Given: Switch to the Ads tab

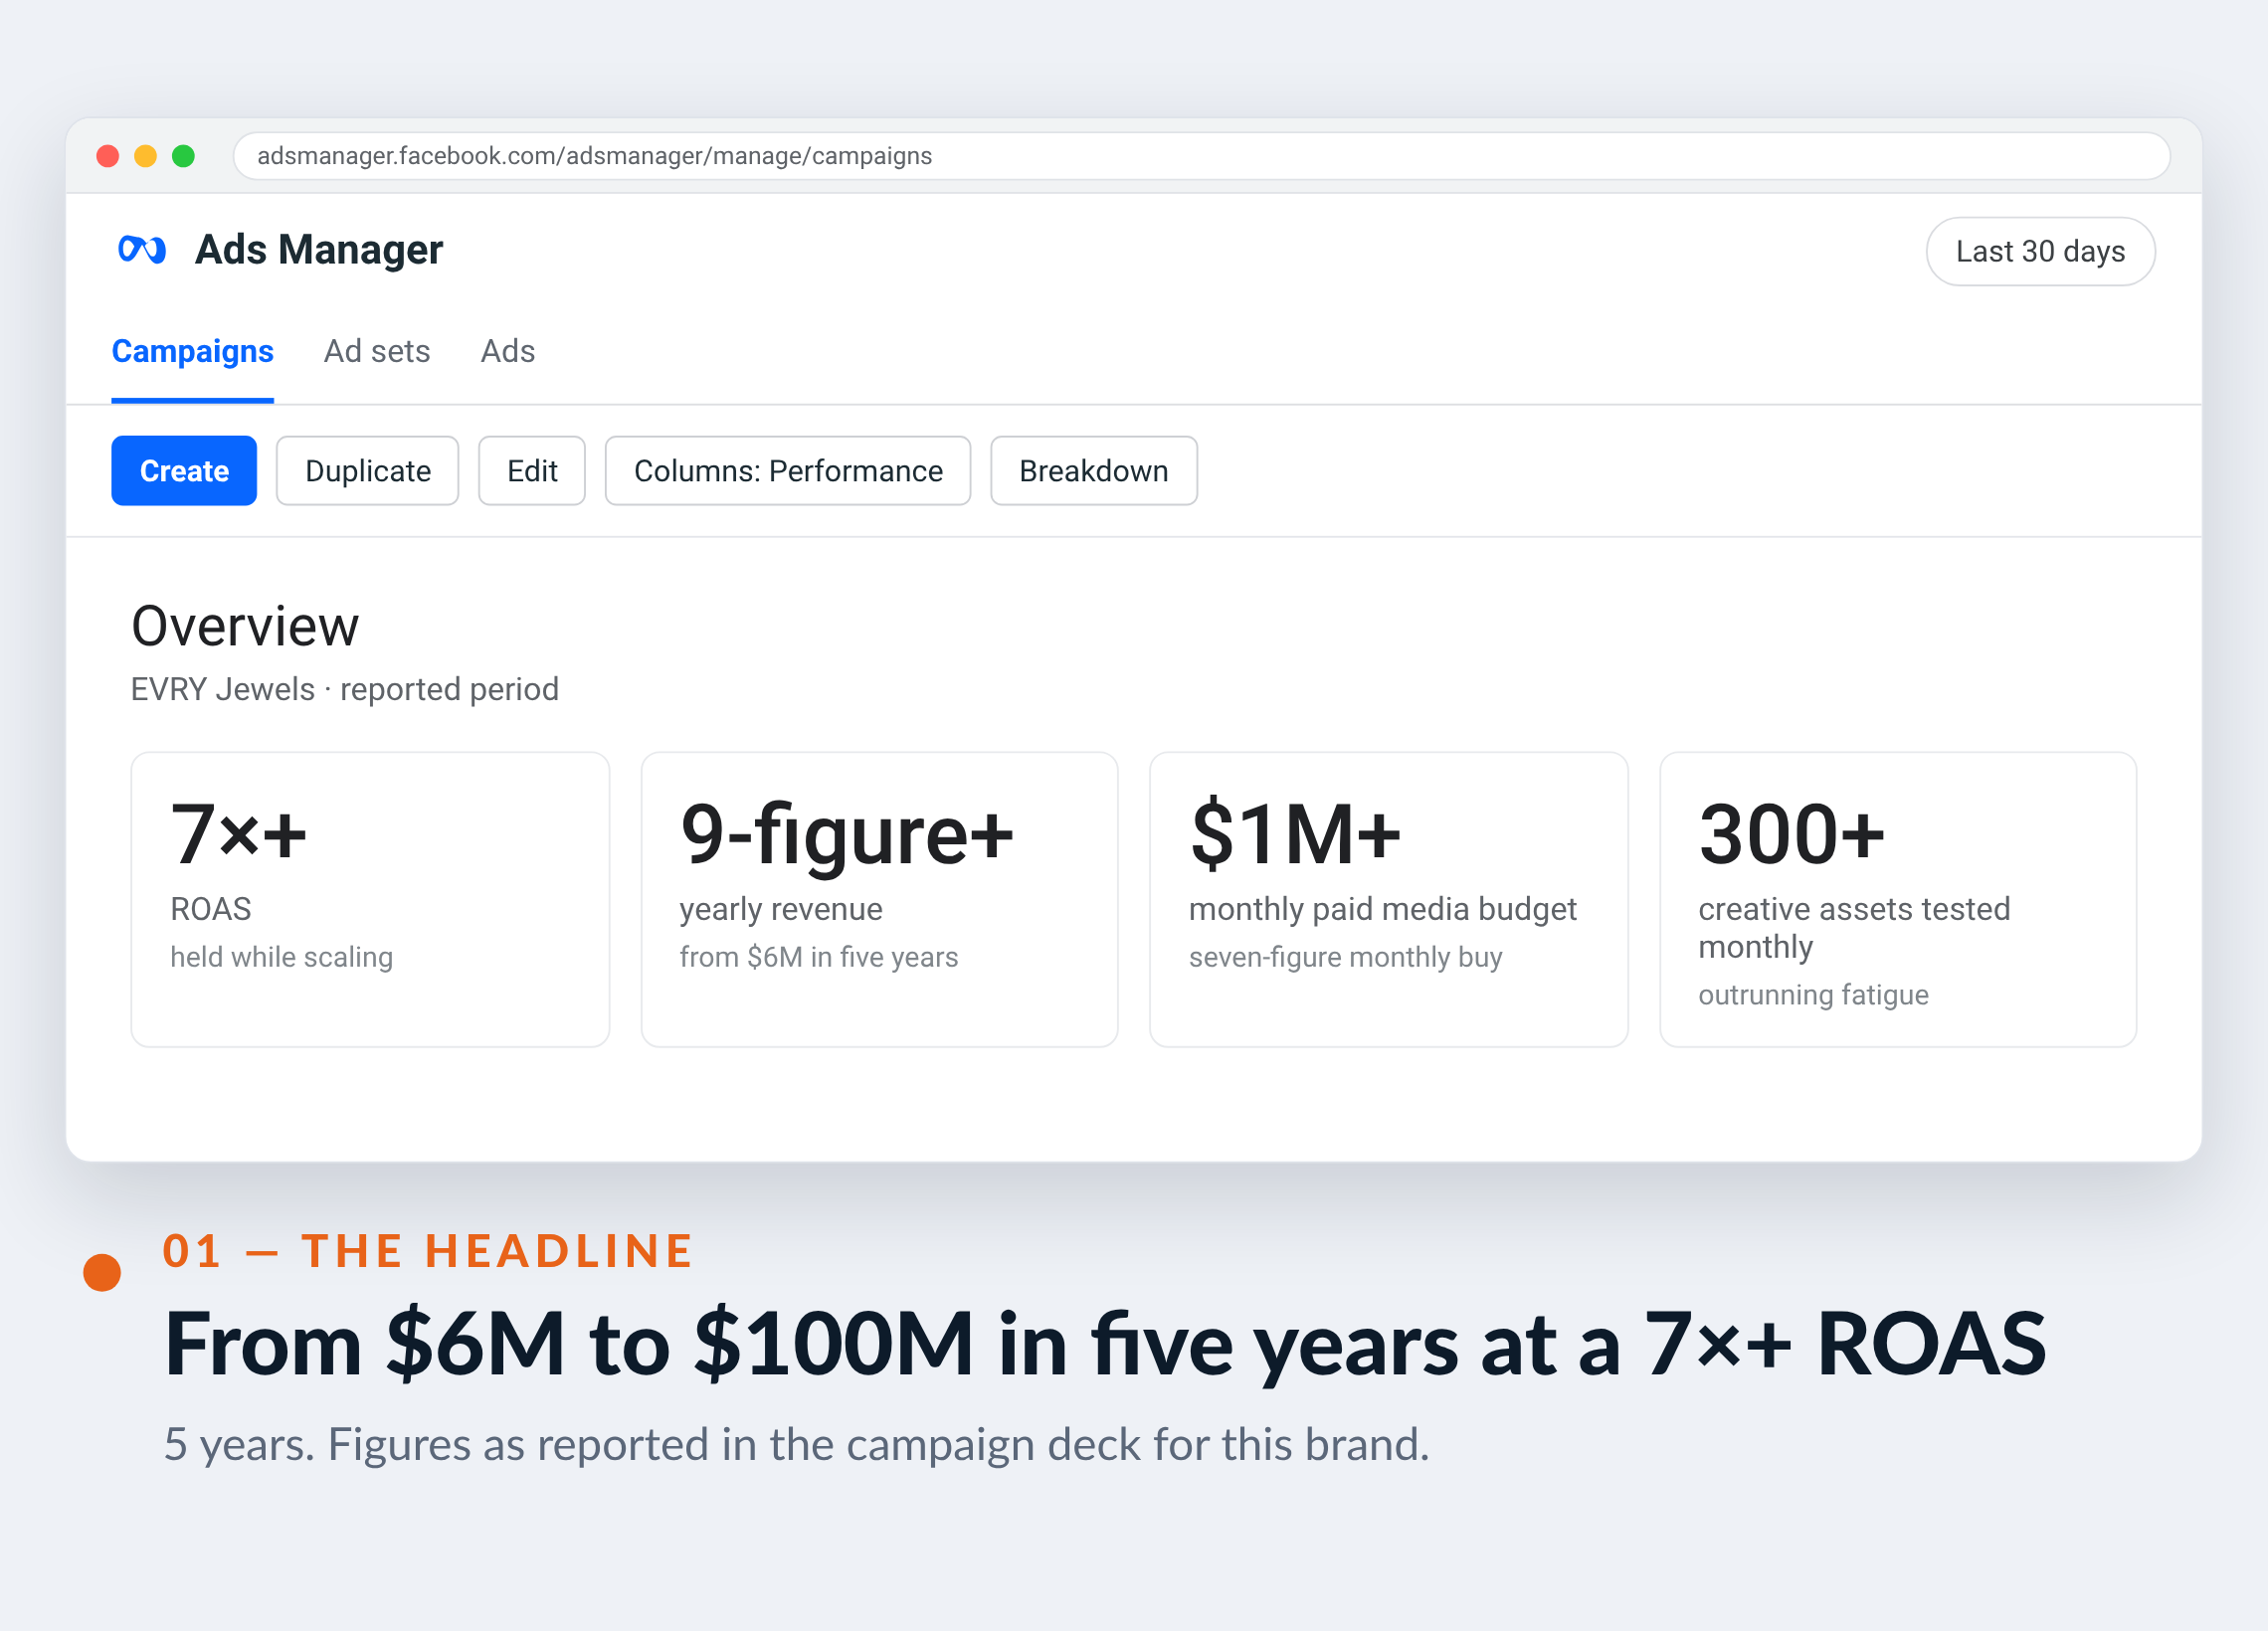Looking at the screenshot, I should tap(508, 351).
